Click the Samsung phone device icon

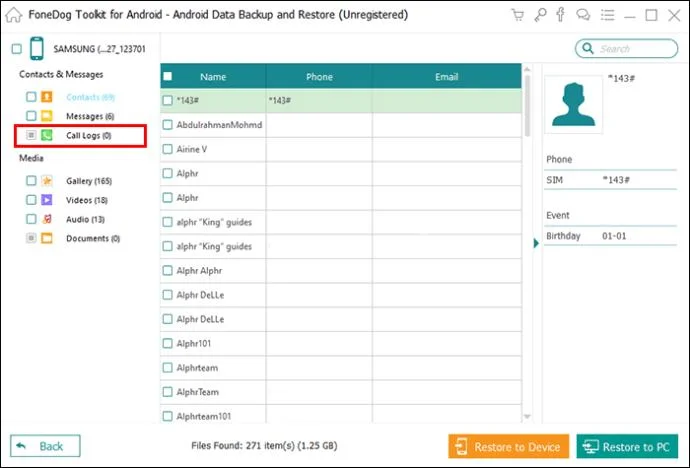tap(37, 48)
